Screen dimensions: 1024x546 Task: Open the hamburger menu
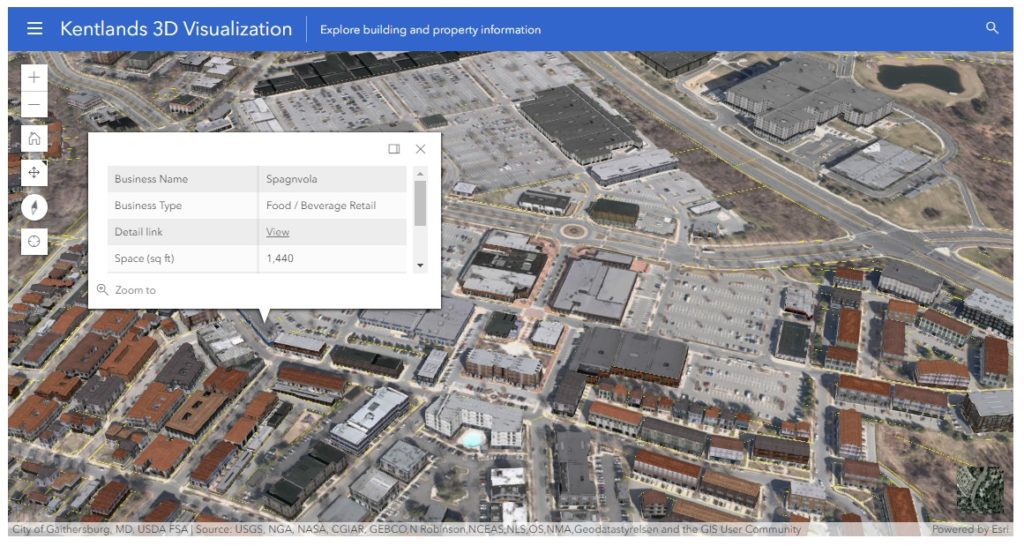click(x=35, y=29)
